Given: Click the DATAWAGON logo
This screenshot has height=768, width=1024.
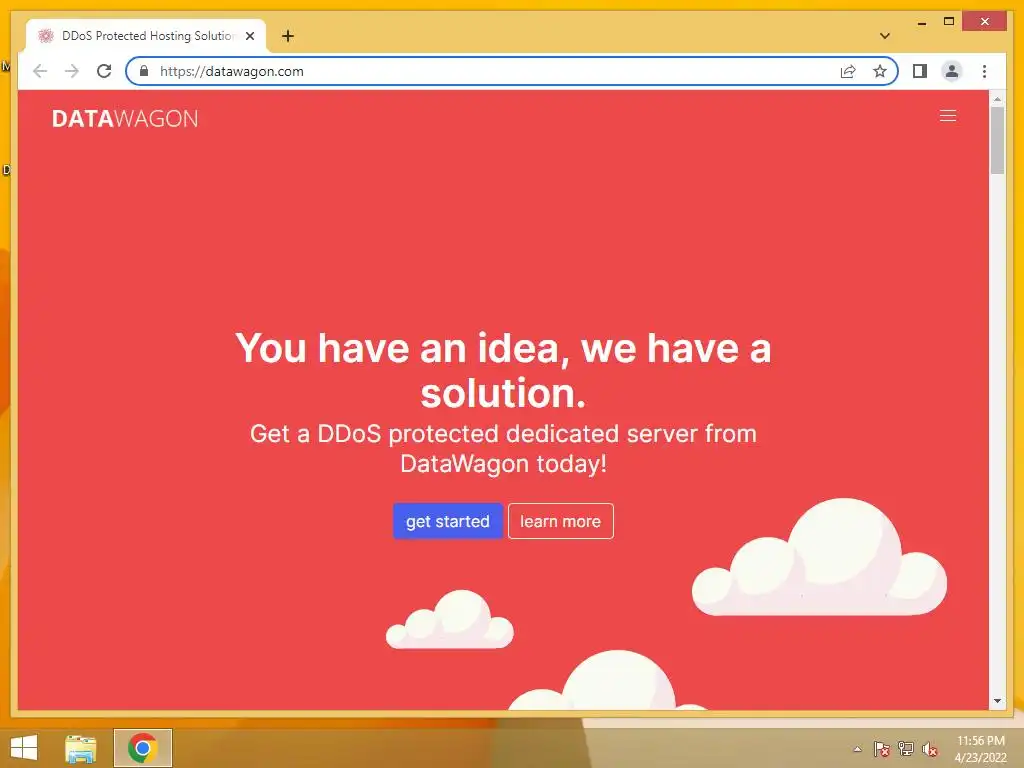Looking at the screenshot, I should [125, 118].
